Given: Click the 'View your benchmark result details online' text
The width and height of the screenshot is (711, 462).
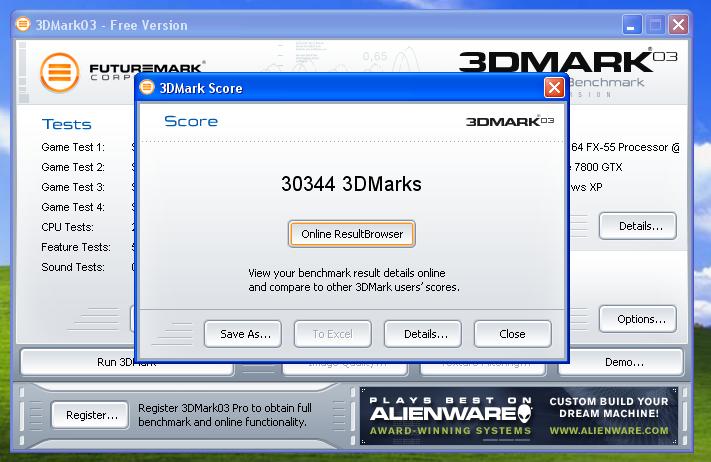Looking at the screenshot, I should coord(347,273).
